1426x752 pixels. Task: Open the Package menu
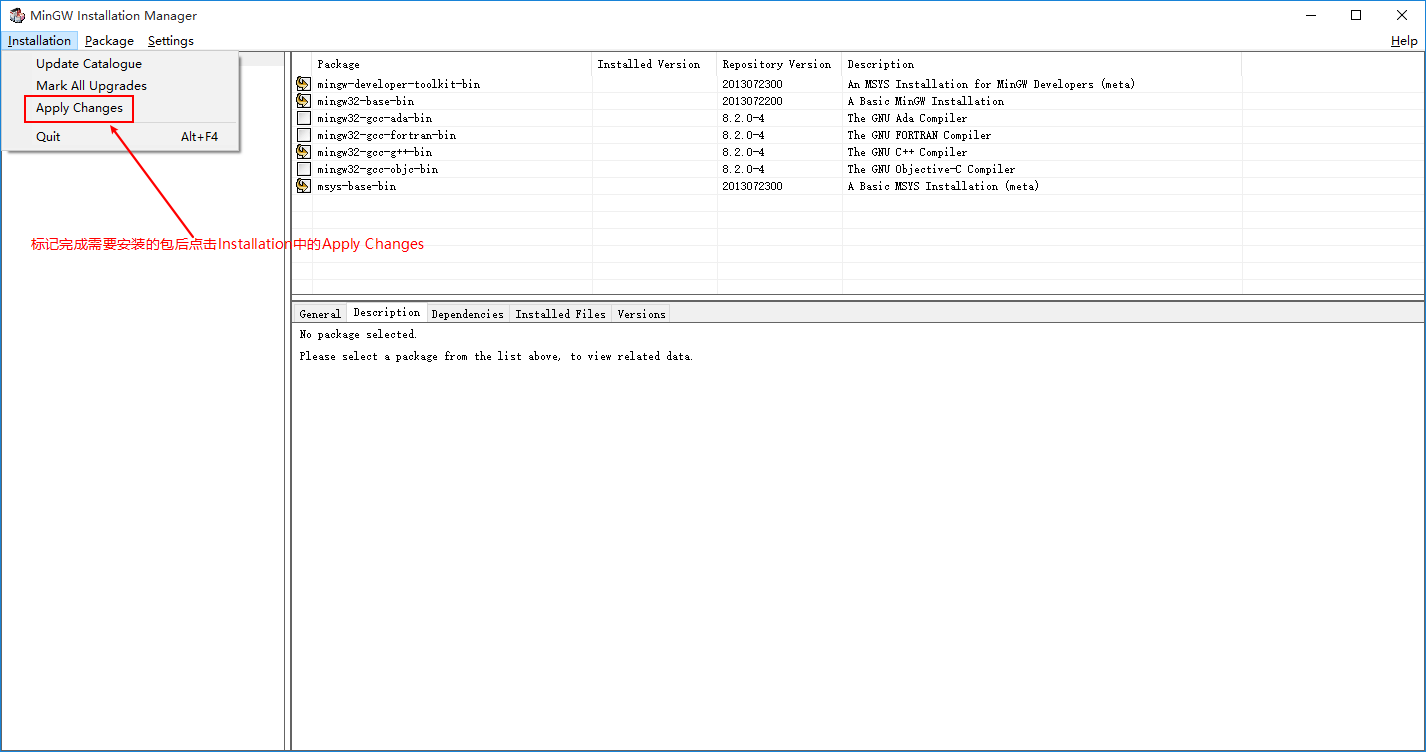click(x=109, y=41)
